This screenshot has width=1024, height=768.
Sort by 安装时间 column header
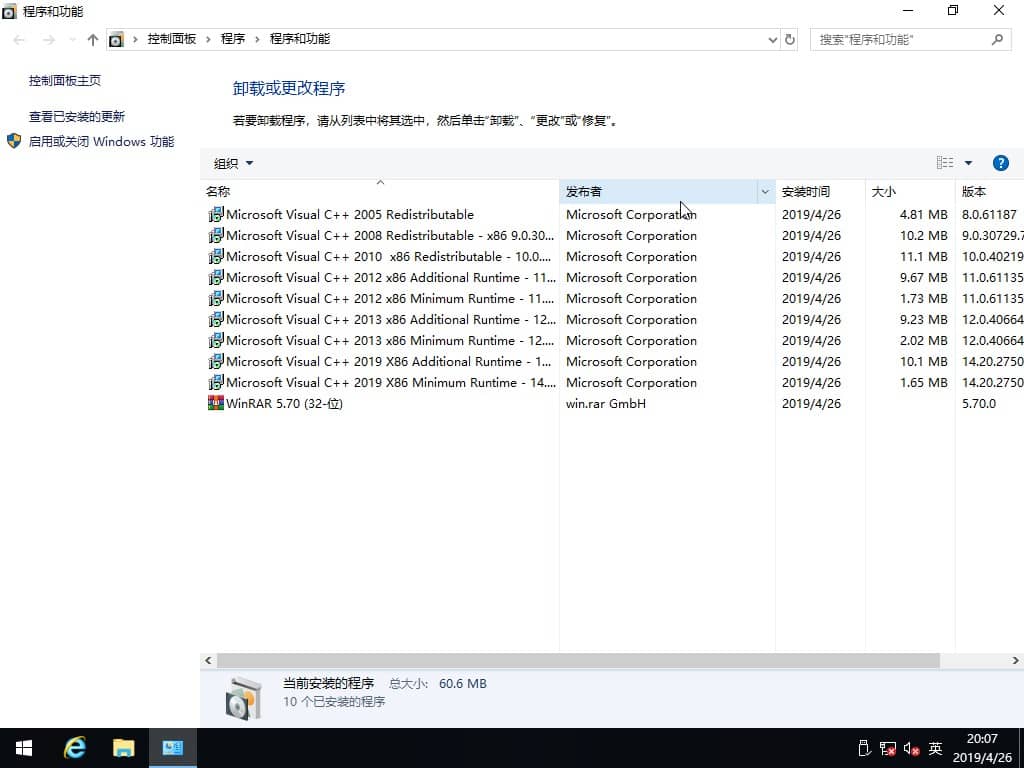pos(820,191)
